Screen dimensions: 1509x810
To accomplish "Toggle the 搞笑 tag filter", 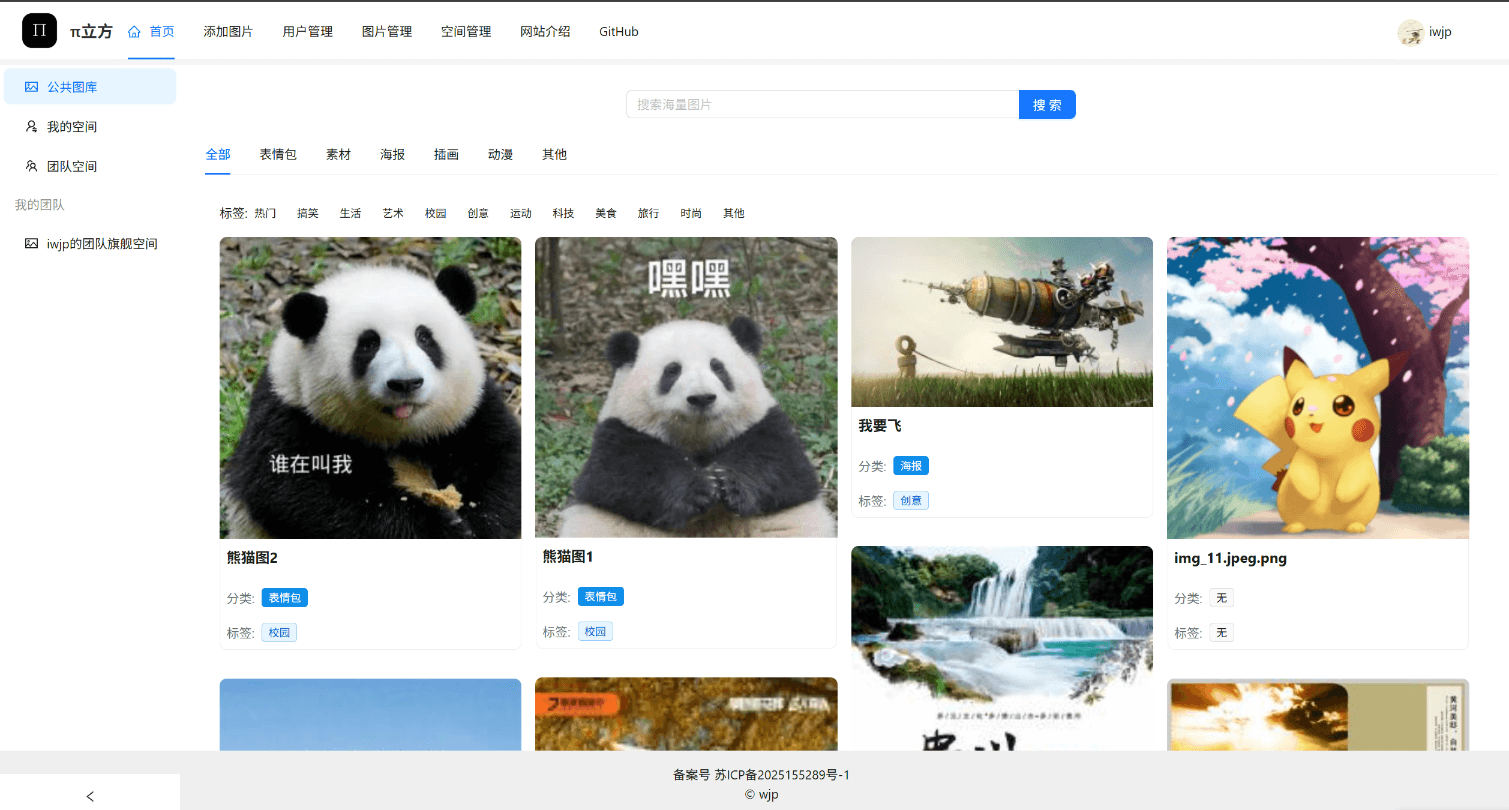I will pyautogui.click(x=308, y=213).
